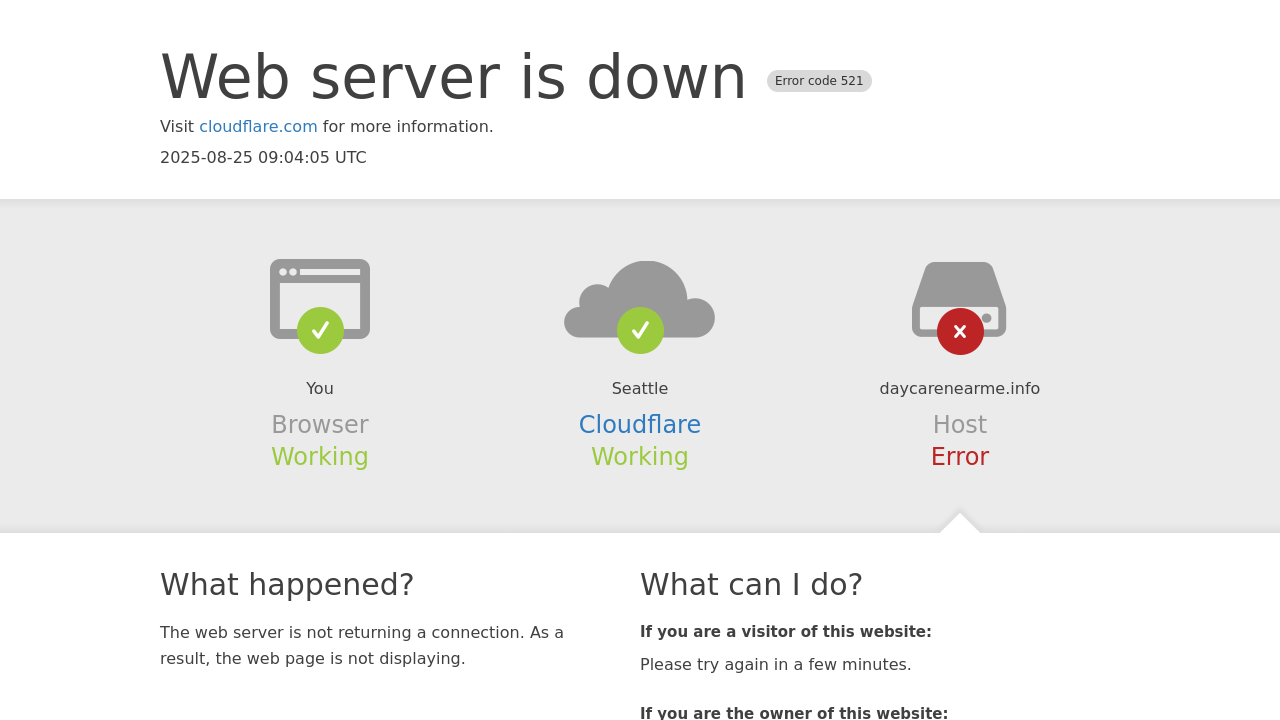This screenshot has width=1280, height=720.
Task: Click the 'Working' status under Browser
Action: pos(320,457)
